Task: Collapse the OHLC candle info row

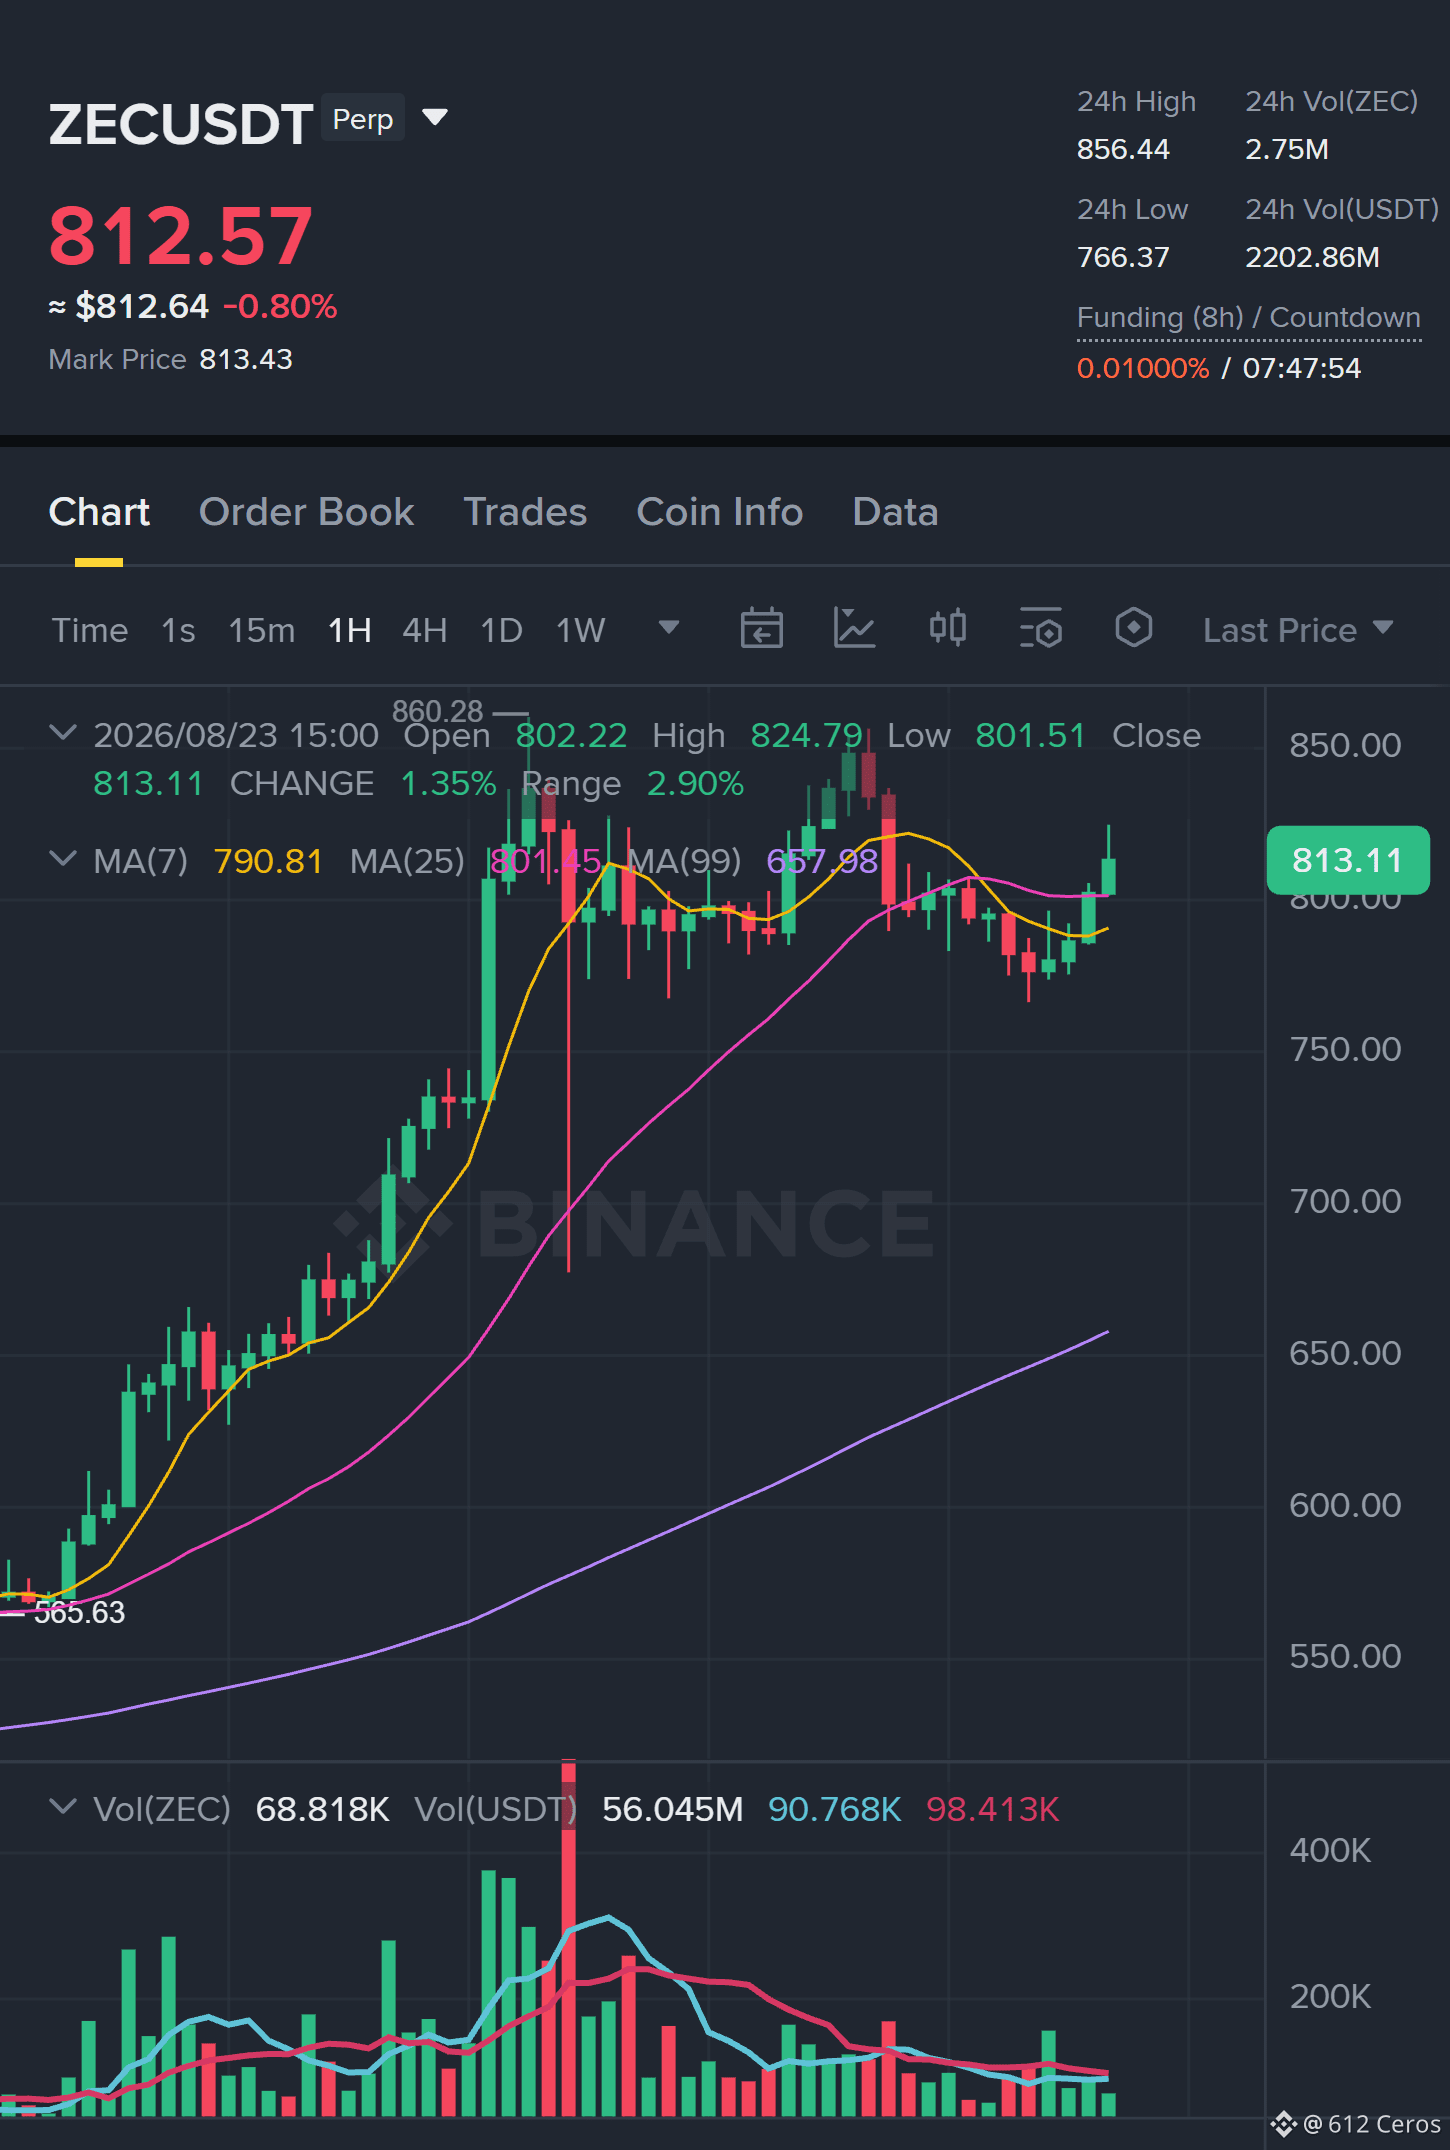Action: (x=63, y=733)
